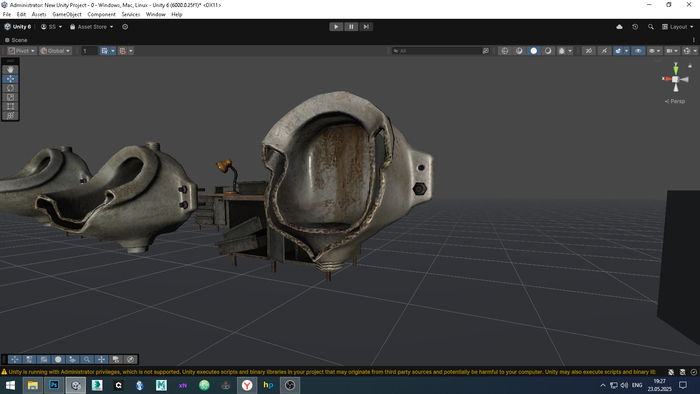Open Photoshop from the taskbar

pyautogui.click(x=54, y=385)
